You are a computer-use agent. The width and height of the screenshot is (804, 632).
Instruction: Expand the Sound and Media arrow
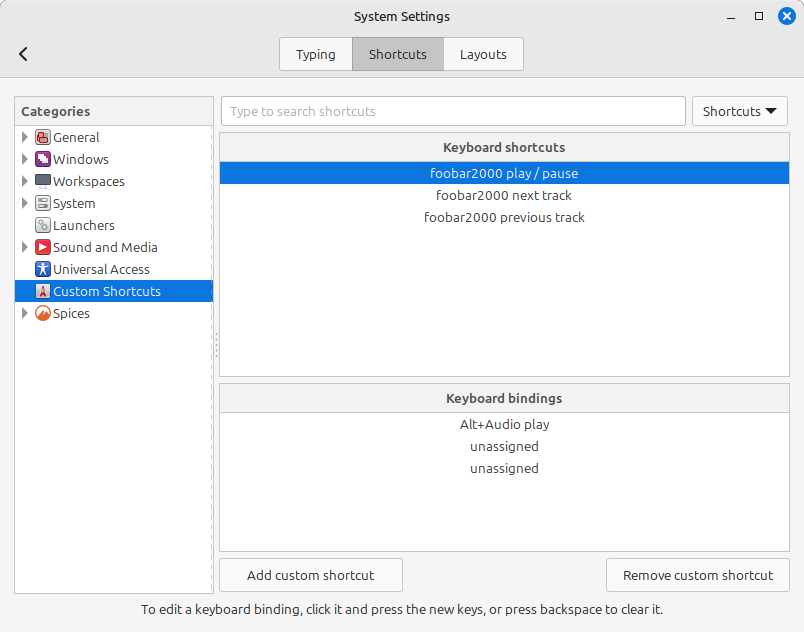pyautogui.click(x=24, y=248)
